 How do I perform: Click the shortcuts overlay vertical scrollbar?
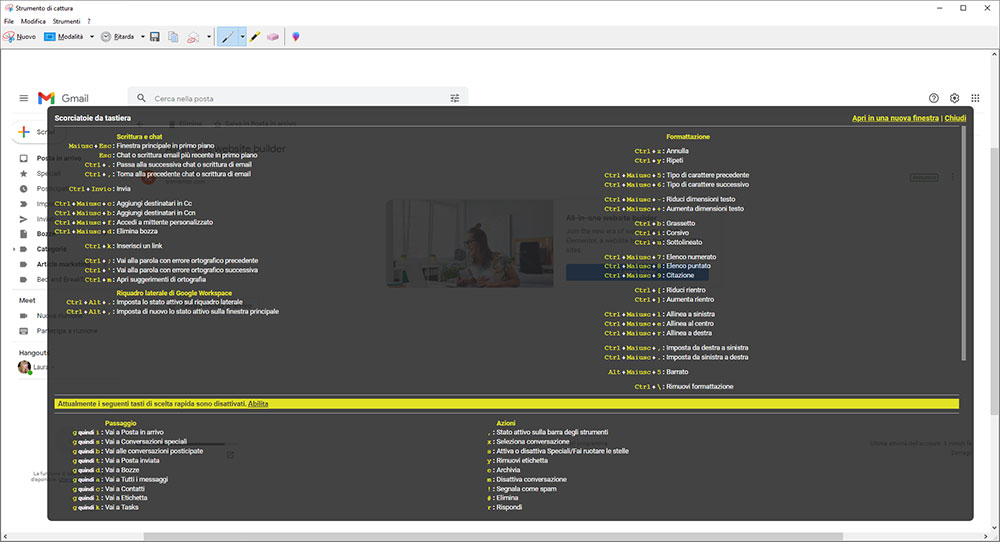tap(963, 244)
